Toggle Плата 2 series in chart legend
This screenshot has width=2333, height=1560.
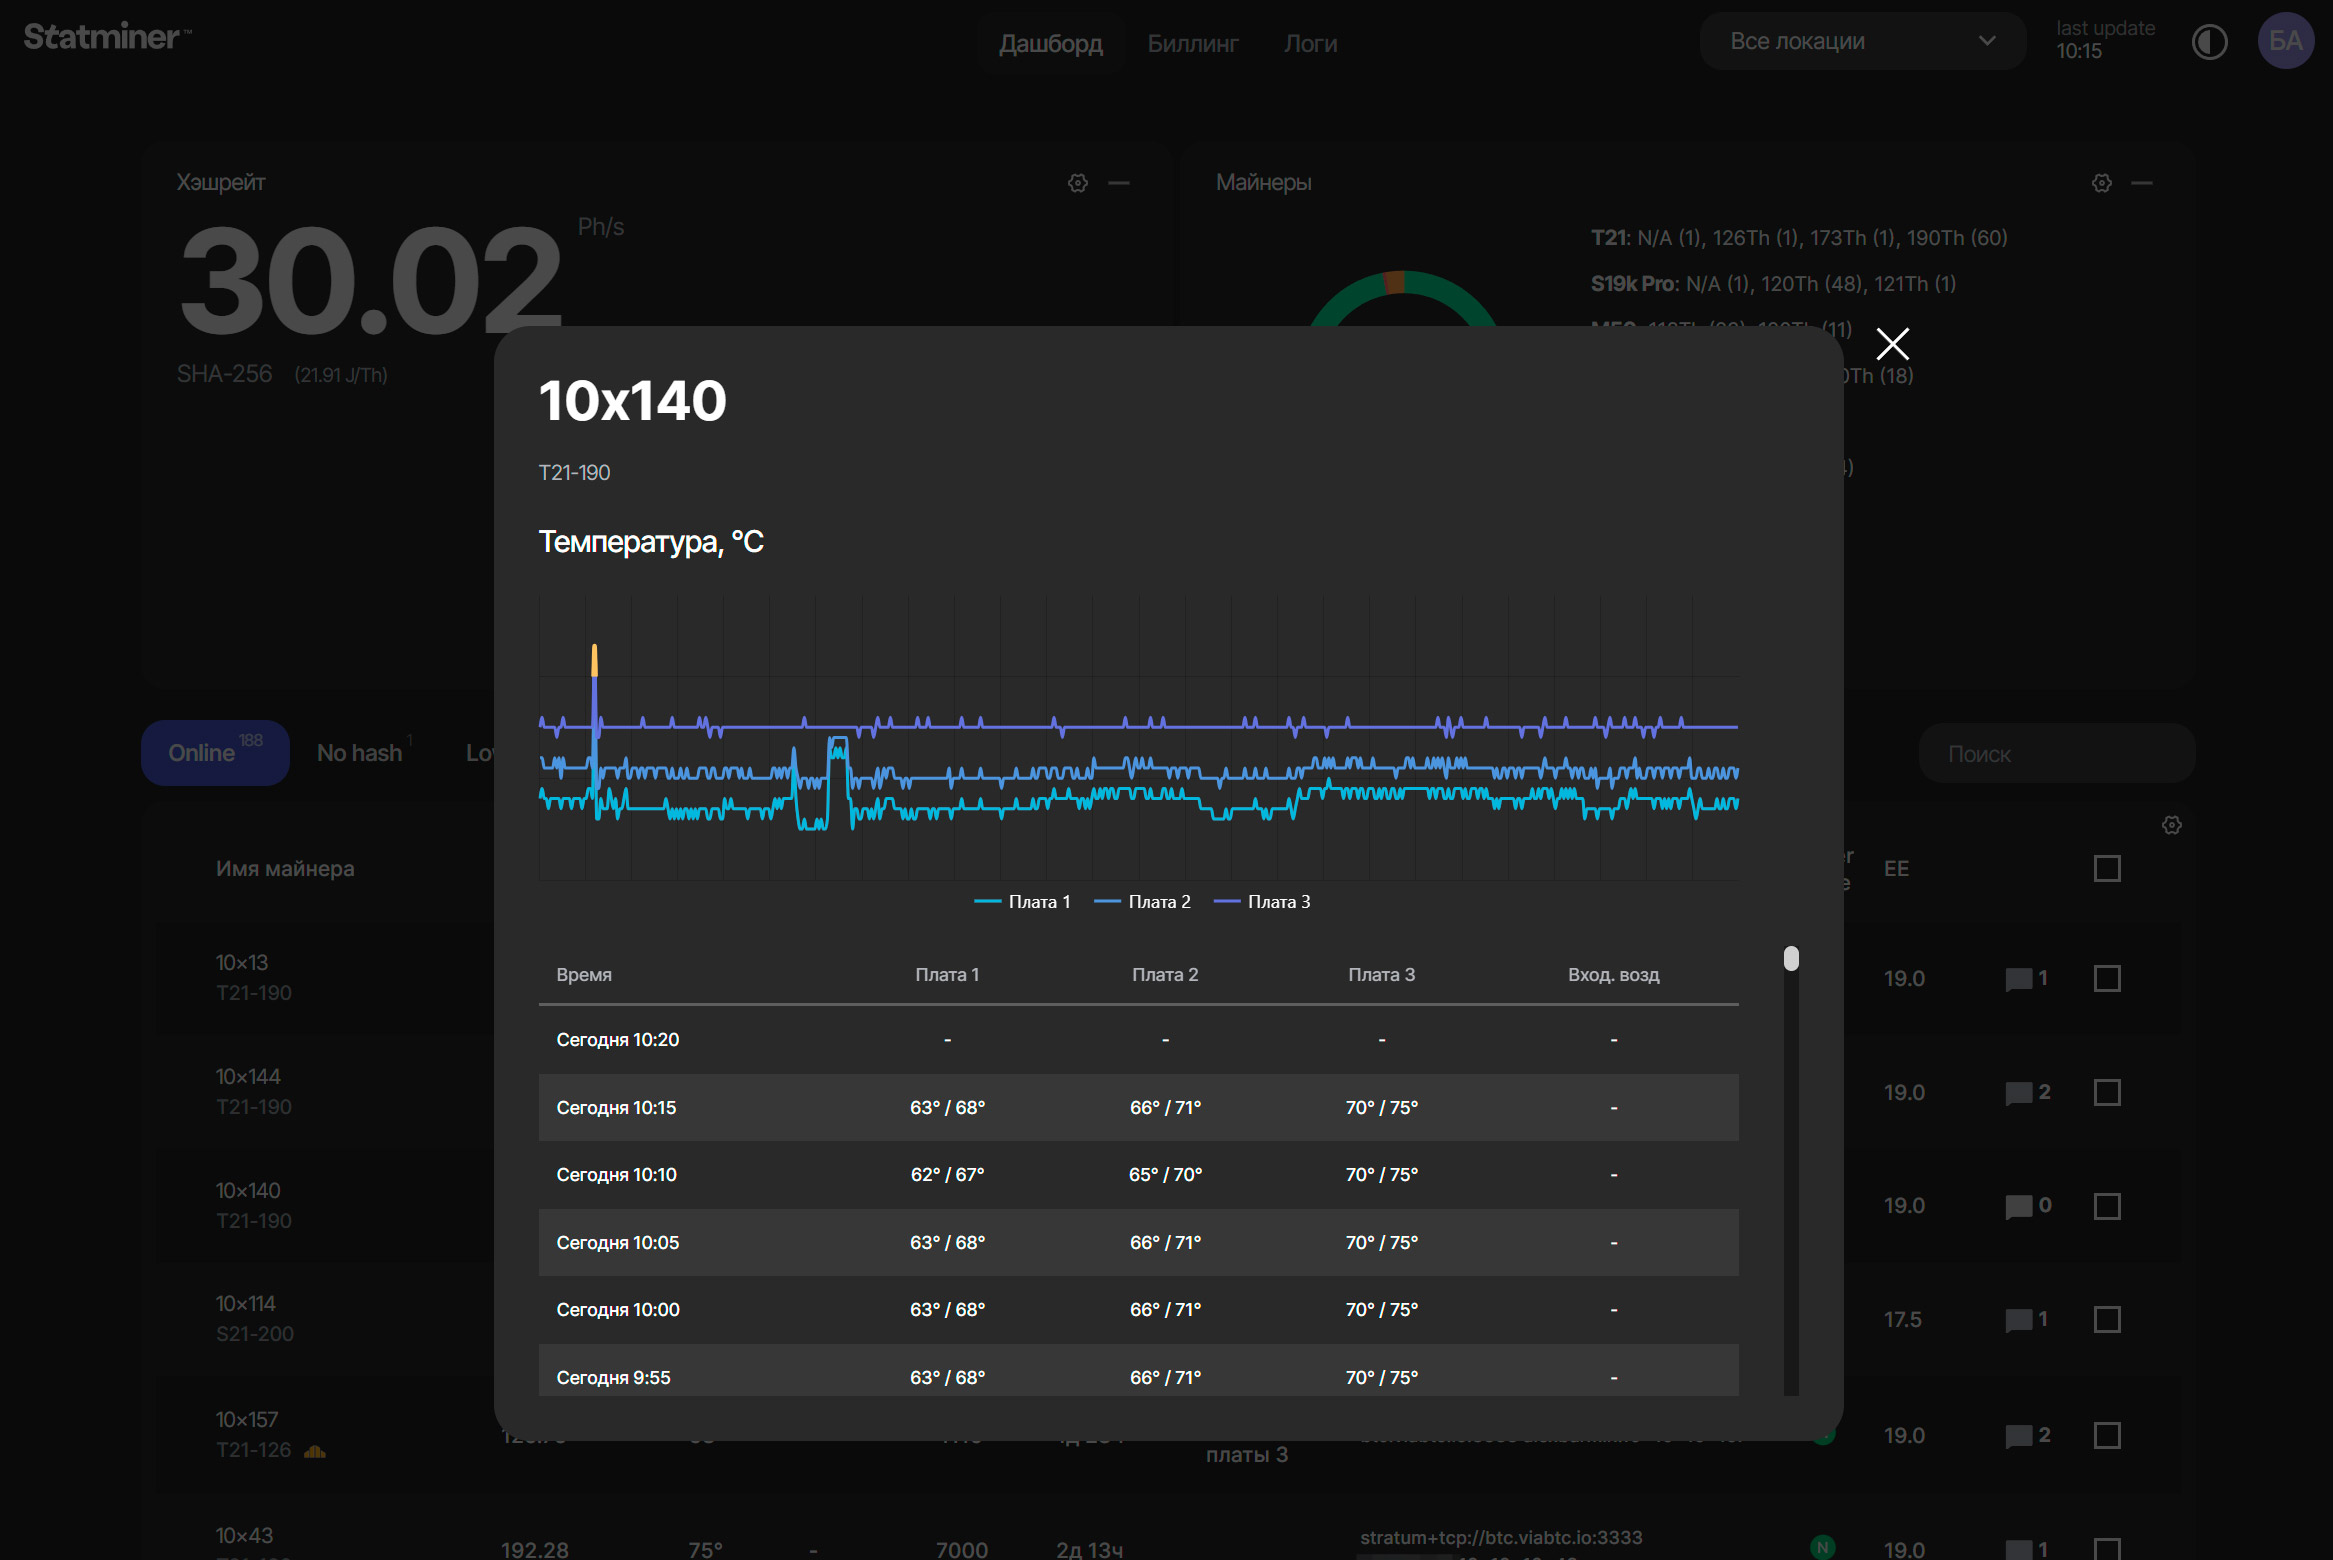pos(1142,902)
